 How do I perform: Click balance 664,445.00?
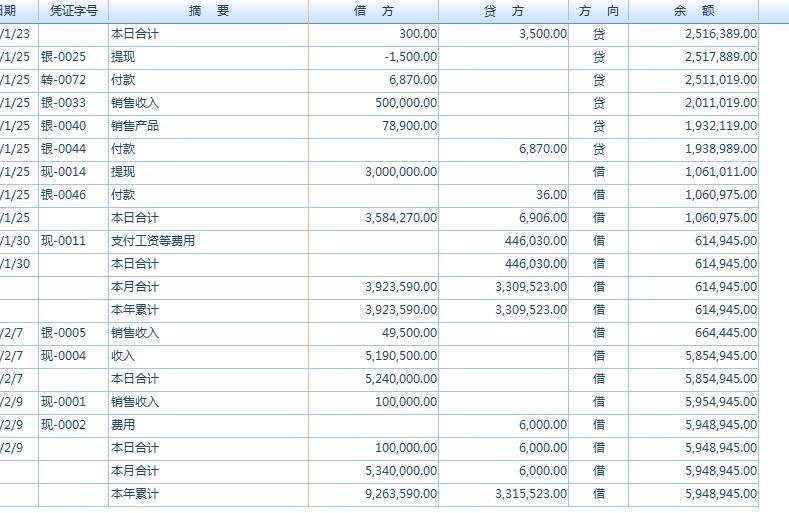pos(726,333)
